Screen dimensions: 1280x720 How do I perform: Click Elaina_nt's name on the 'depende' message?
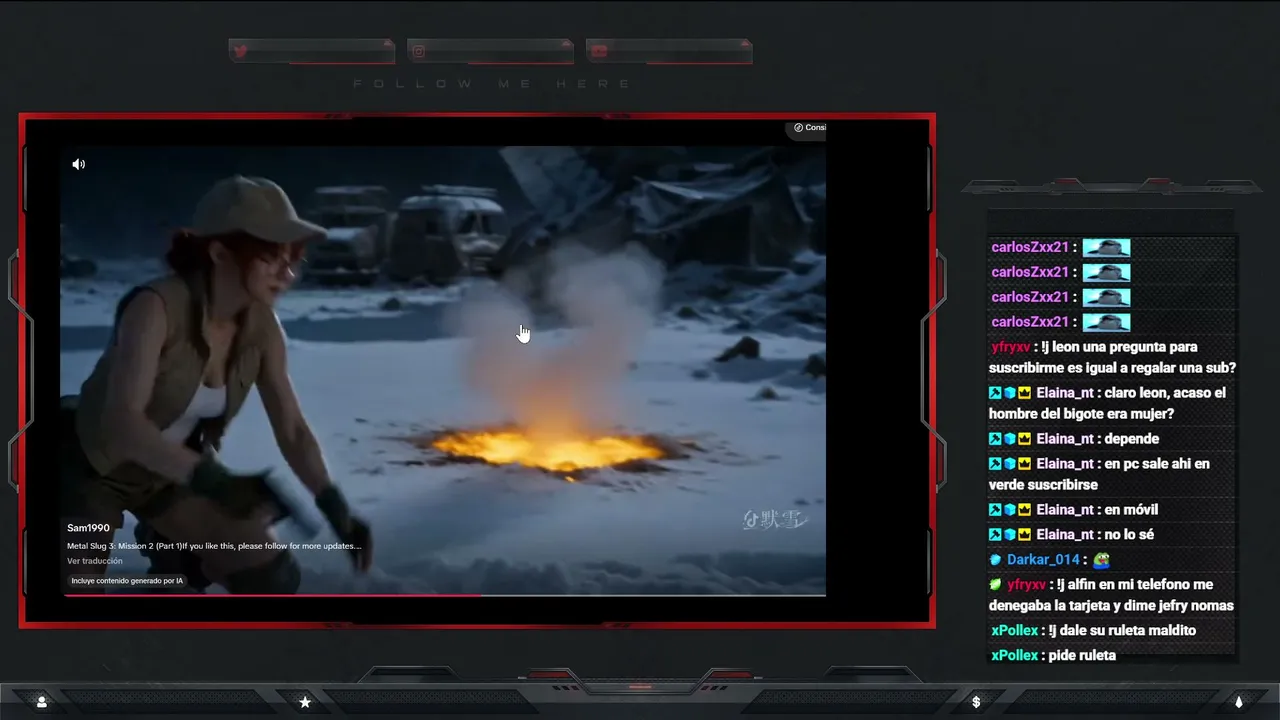1064,439
